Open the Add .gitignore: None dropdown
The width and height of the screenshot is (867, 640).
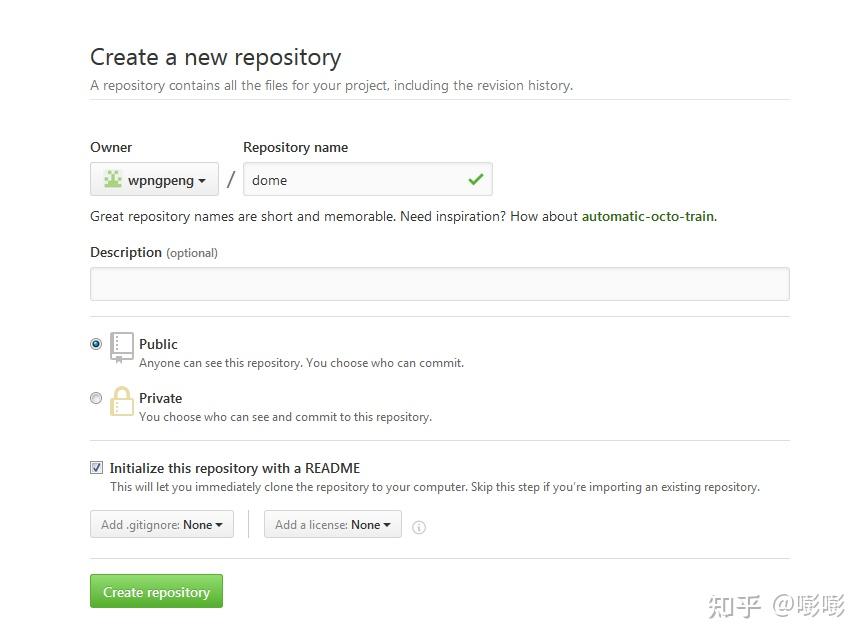[x=161, y=524]
